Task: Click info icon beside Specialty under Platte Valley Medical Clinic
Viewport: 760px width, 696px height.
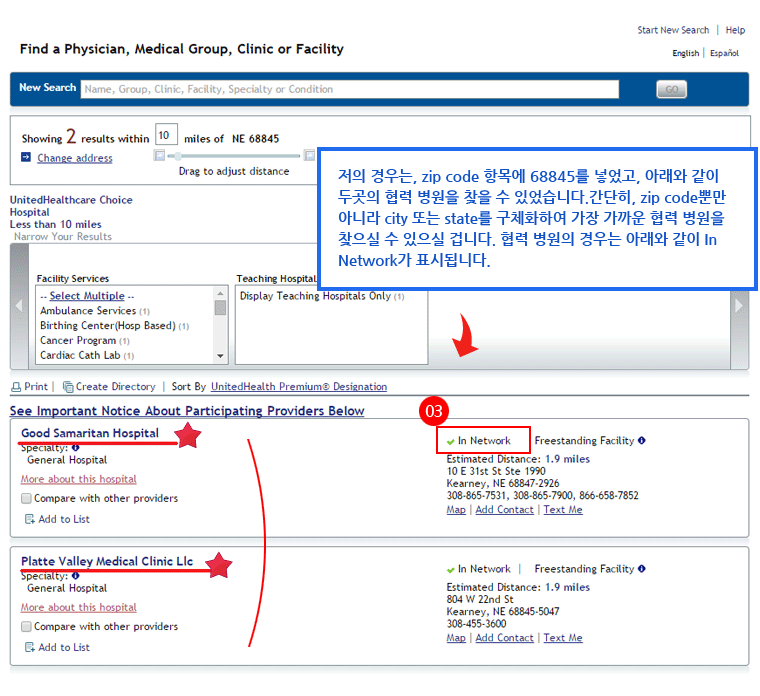Action: click(x=75, y=576)
